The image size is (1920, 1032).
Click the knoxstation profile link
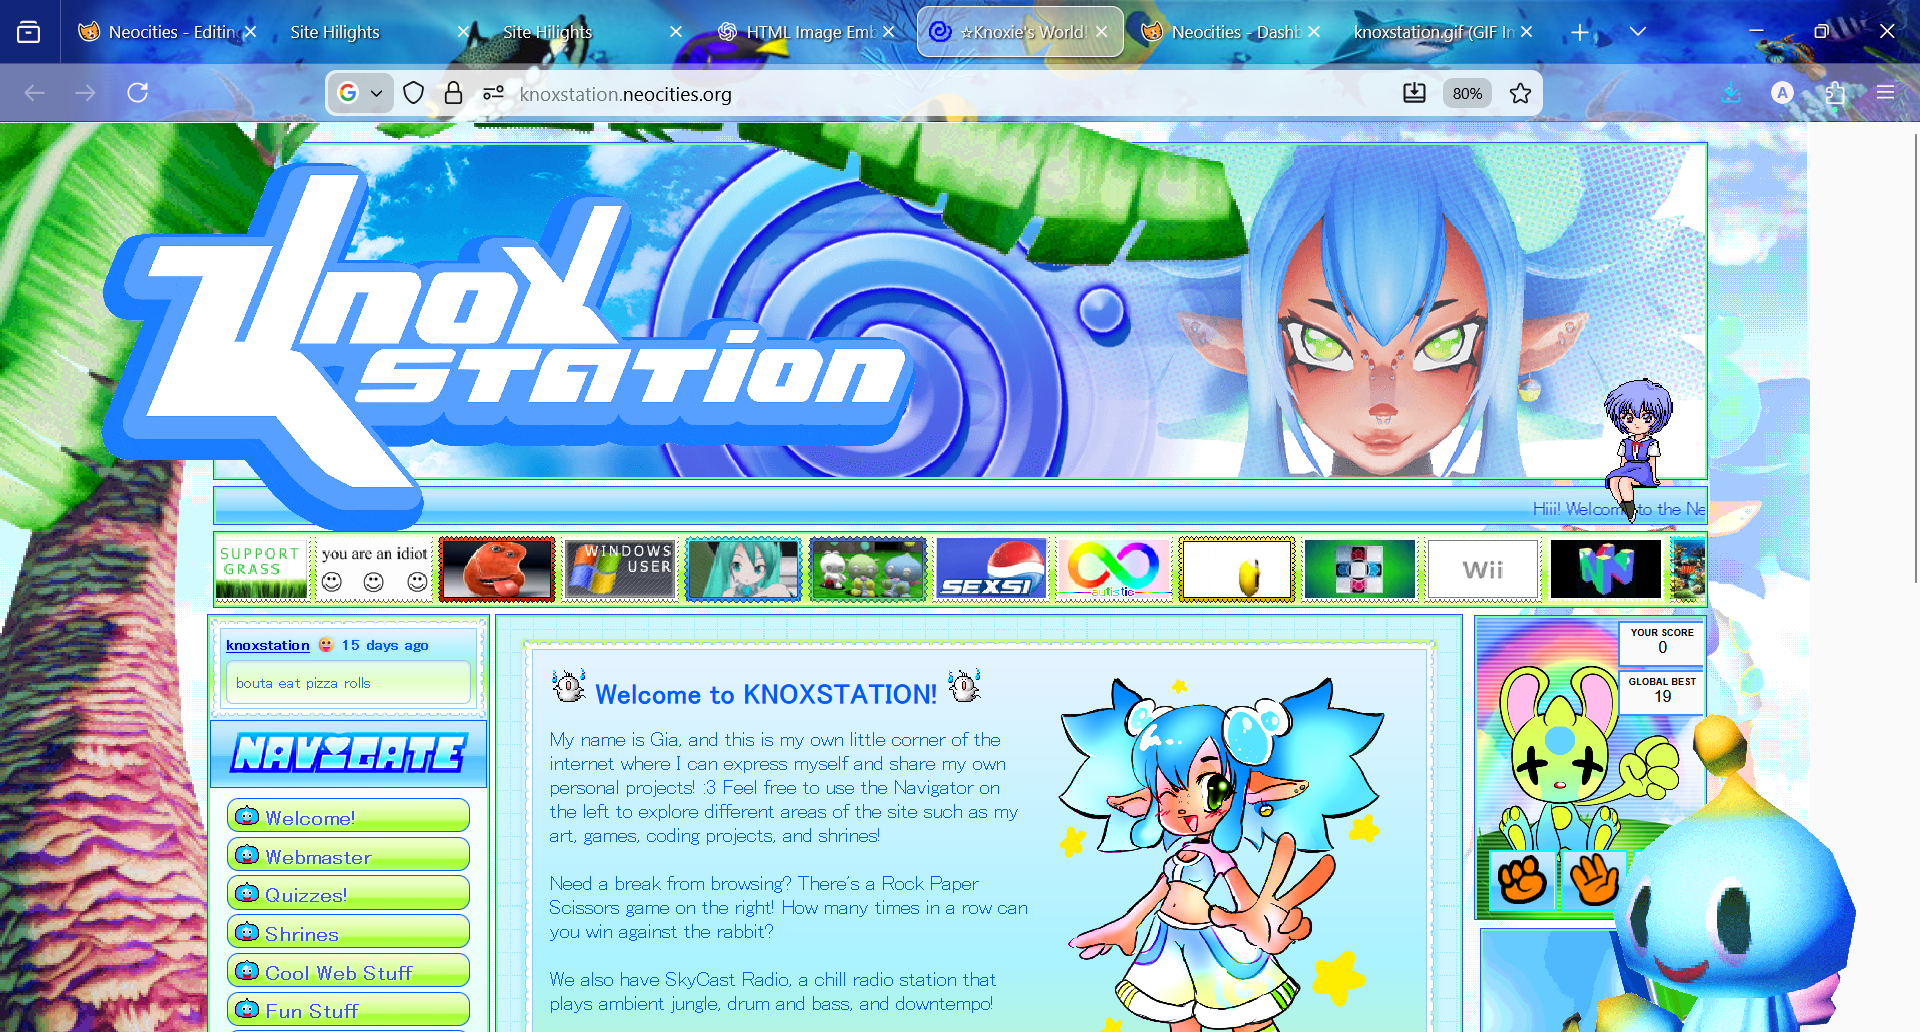(x=267, y=645)
